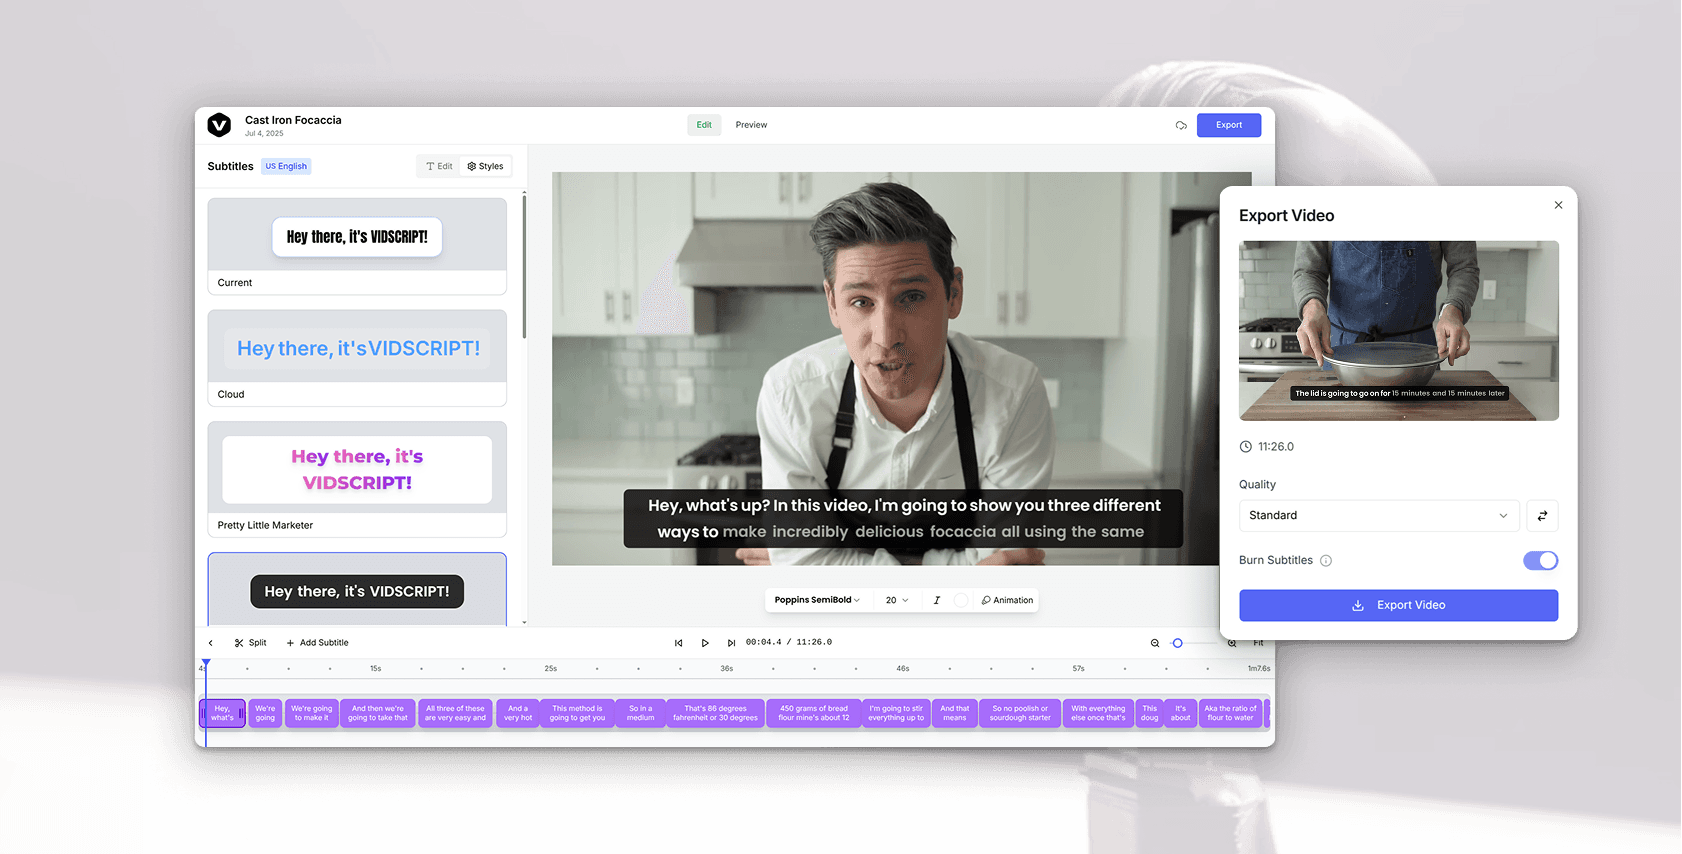The height and width of the screenshot is (854, 1682).
Task: Close the Export Video dialog
Action: point(1558,205)
